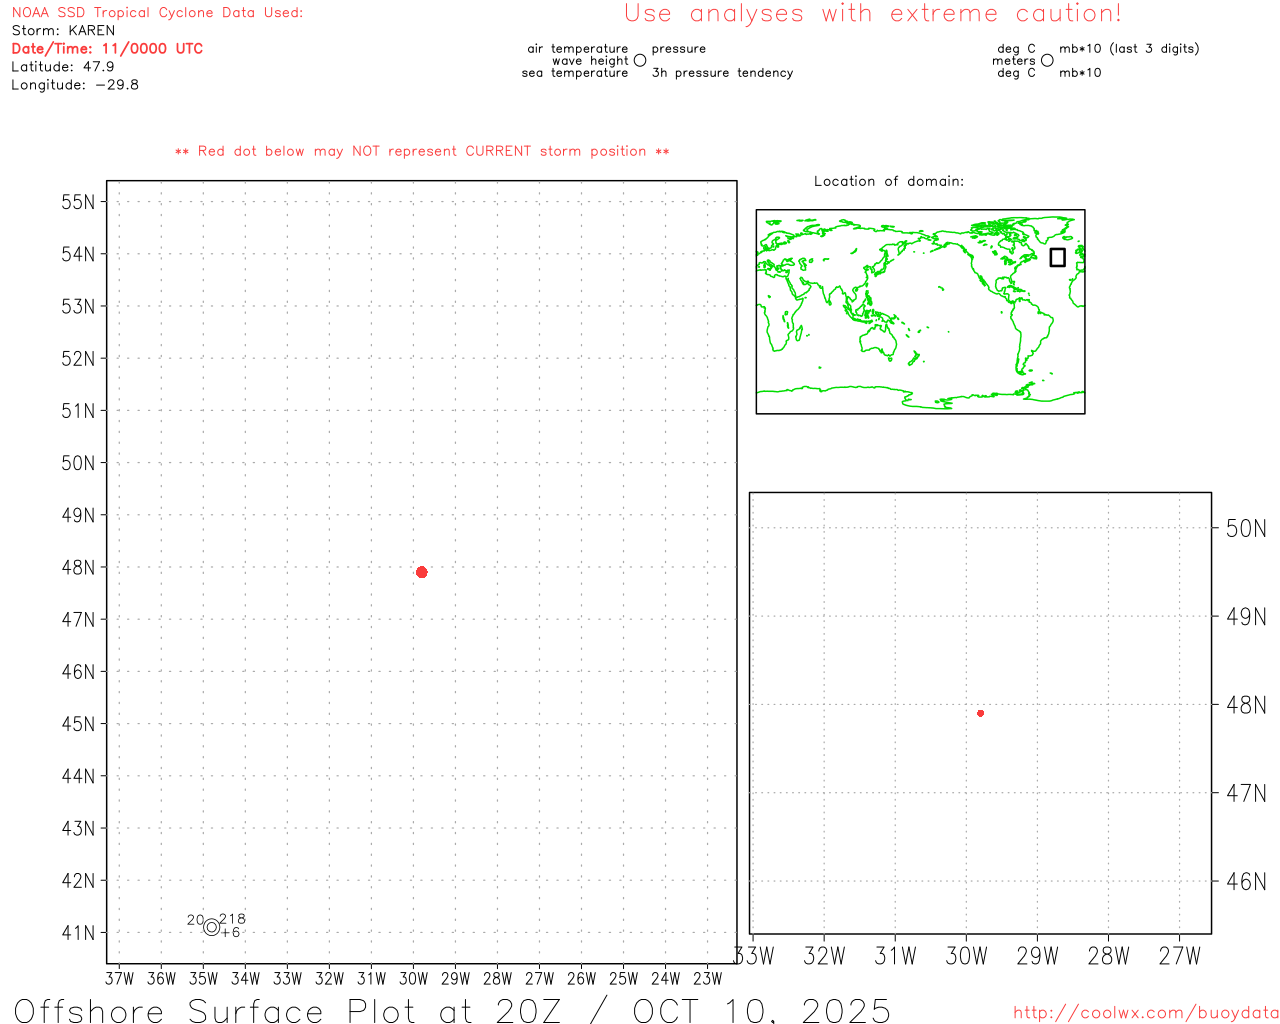Click the '31W' label under the zoomed plot

click(896, 956)
